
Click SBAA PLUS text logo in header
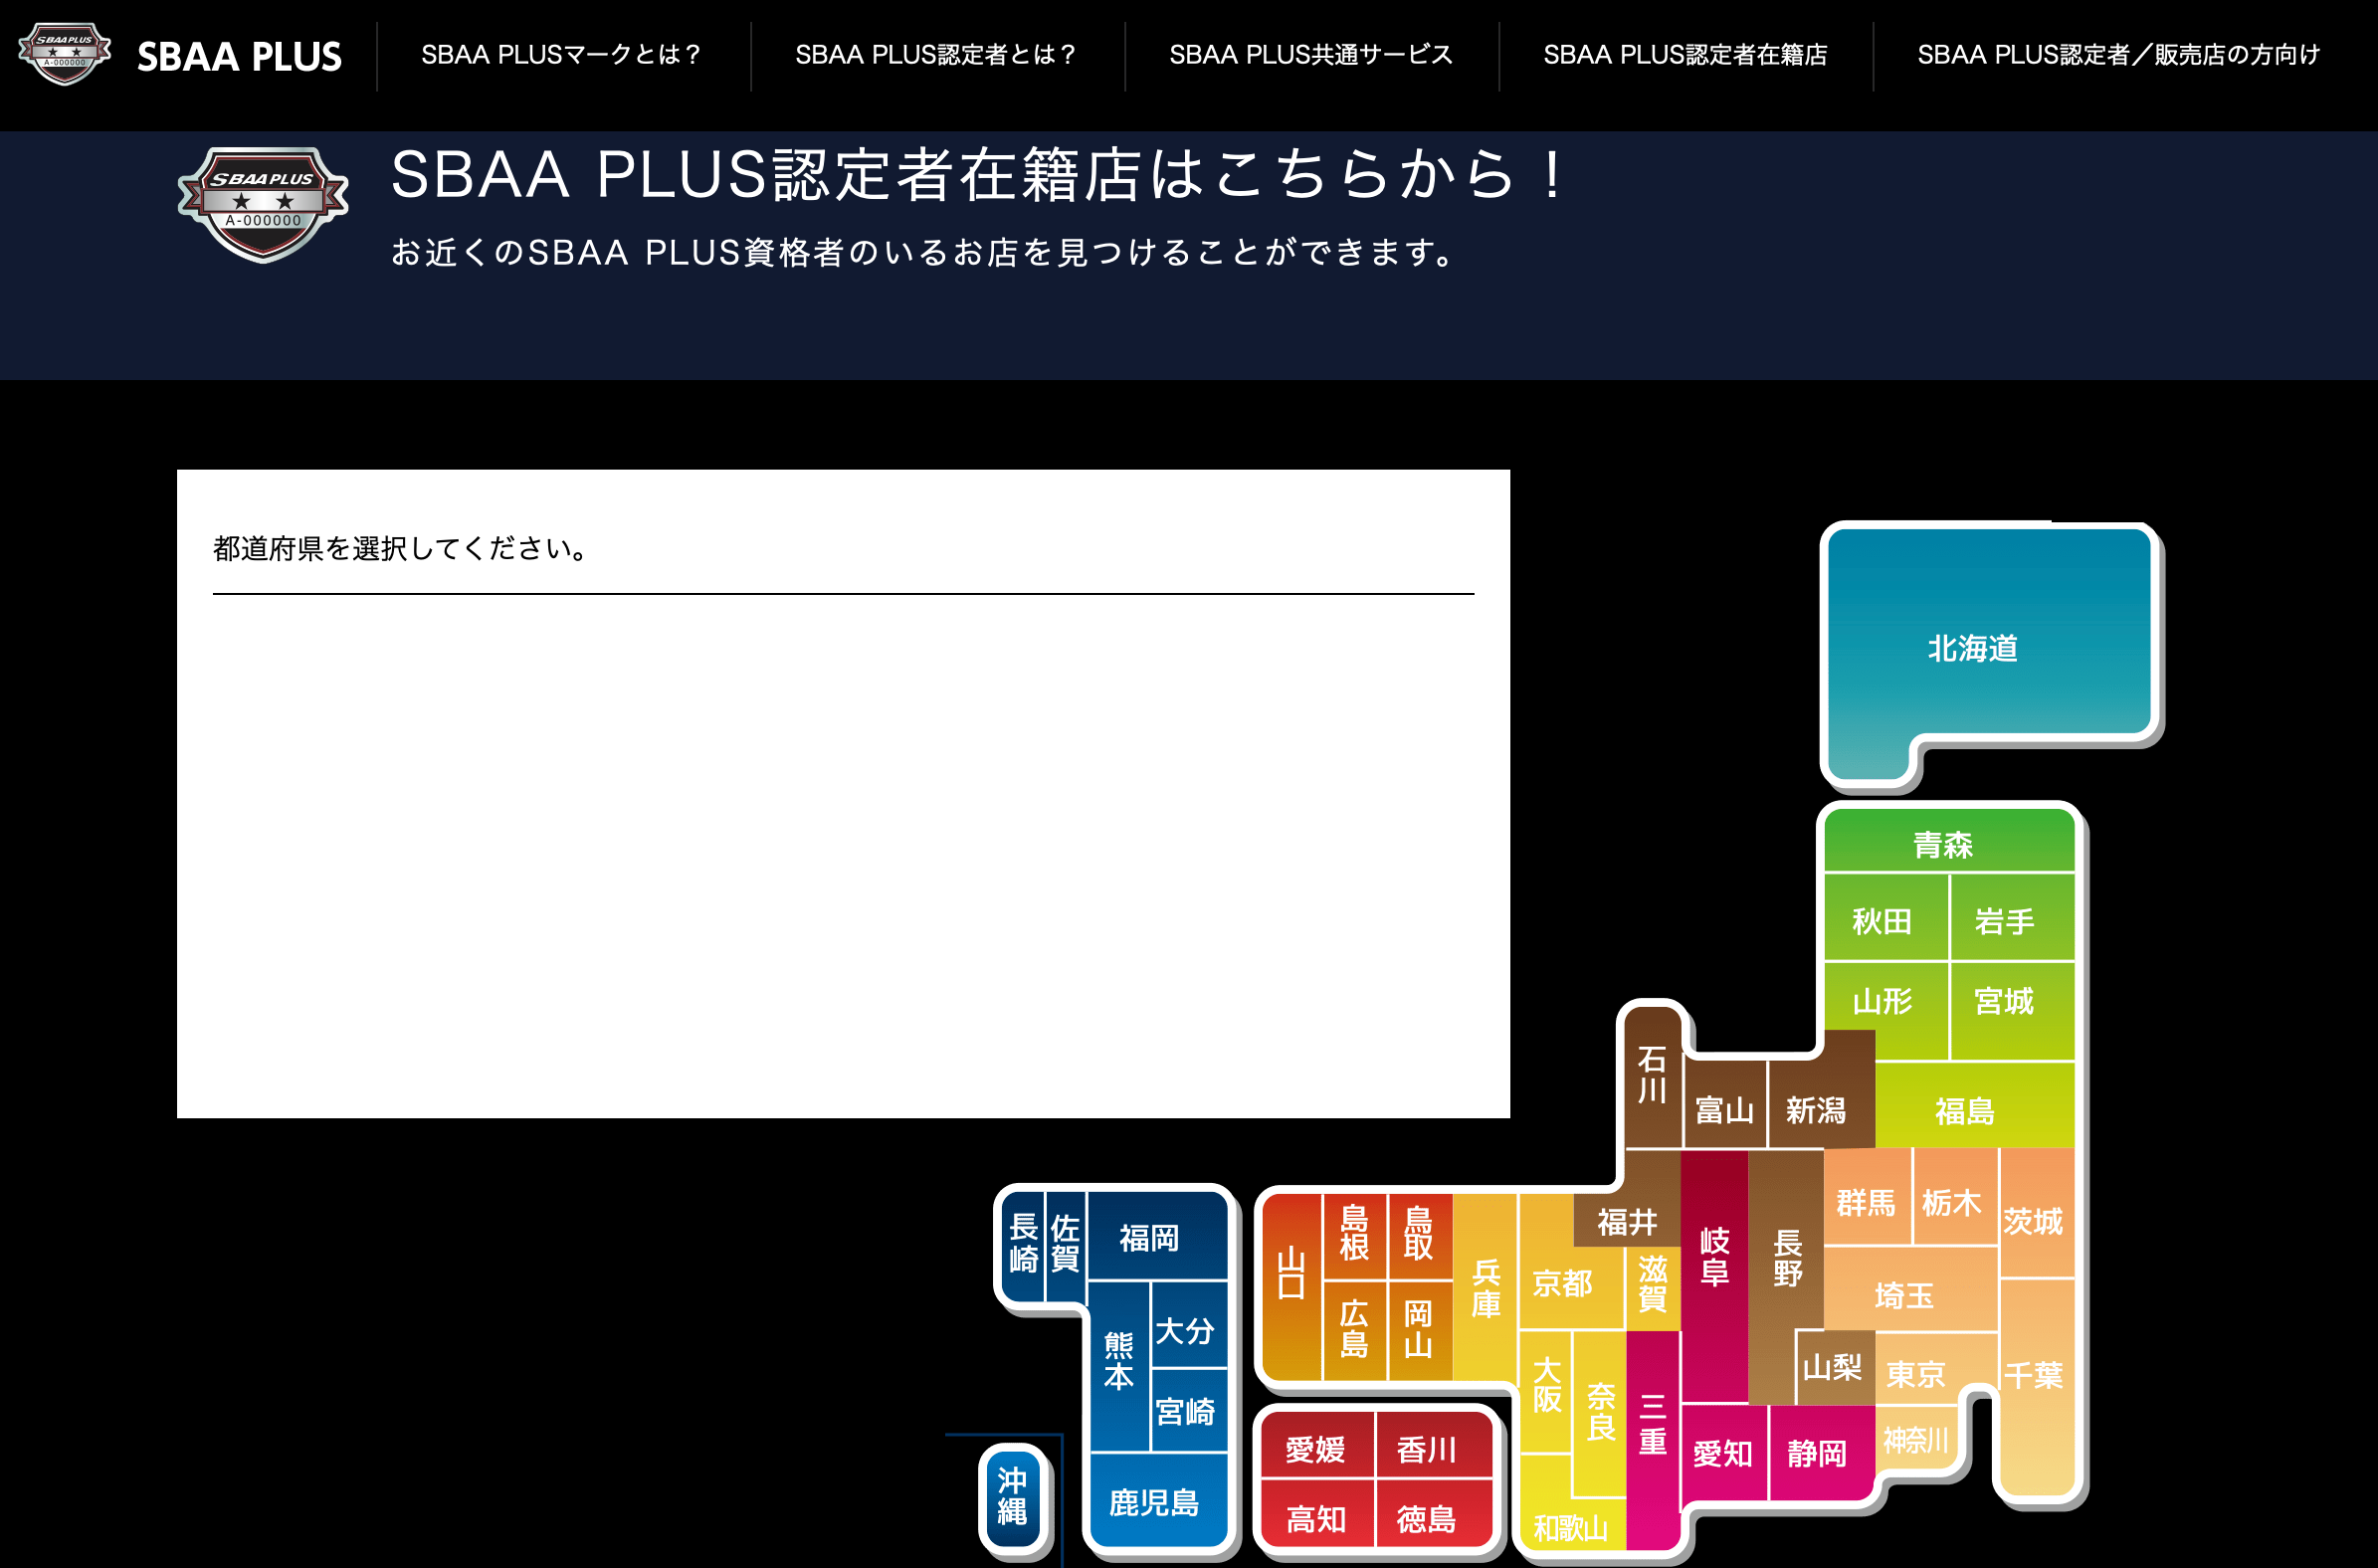pos(239,57)
